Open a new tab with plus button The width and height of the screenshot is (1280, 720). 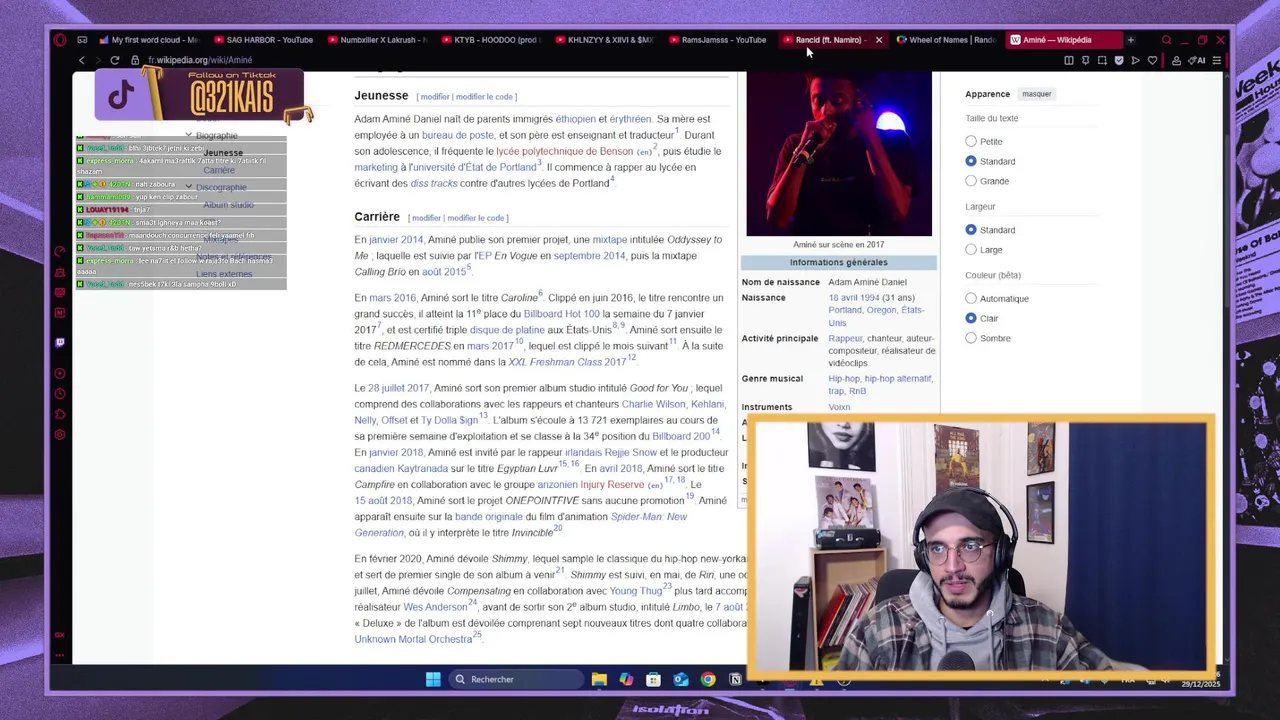coord(1130,40)
